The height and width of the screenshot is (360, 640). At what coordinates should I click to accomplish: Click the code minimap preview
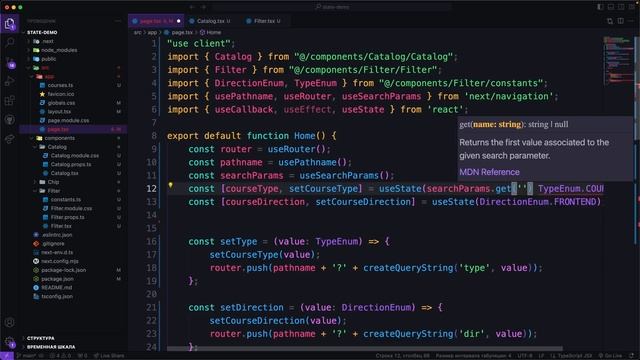pos(618,61)
